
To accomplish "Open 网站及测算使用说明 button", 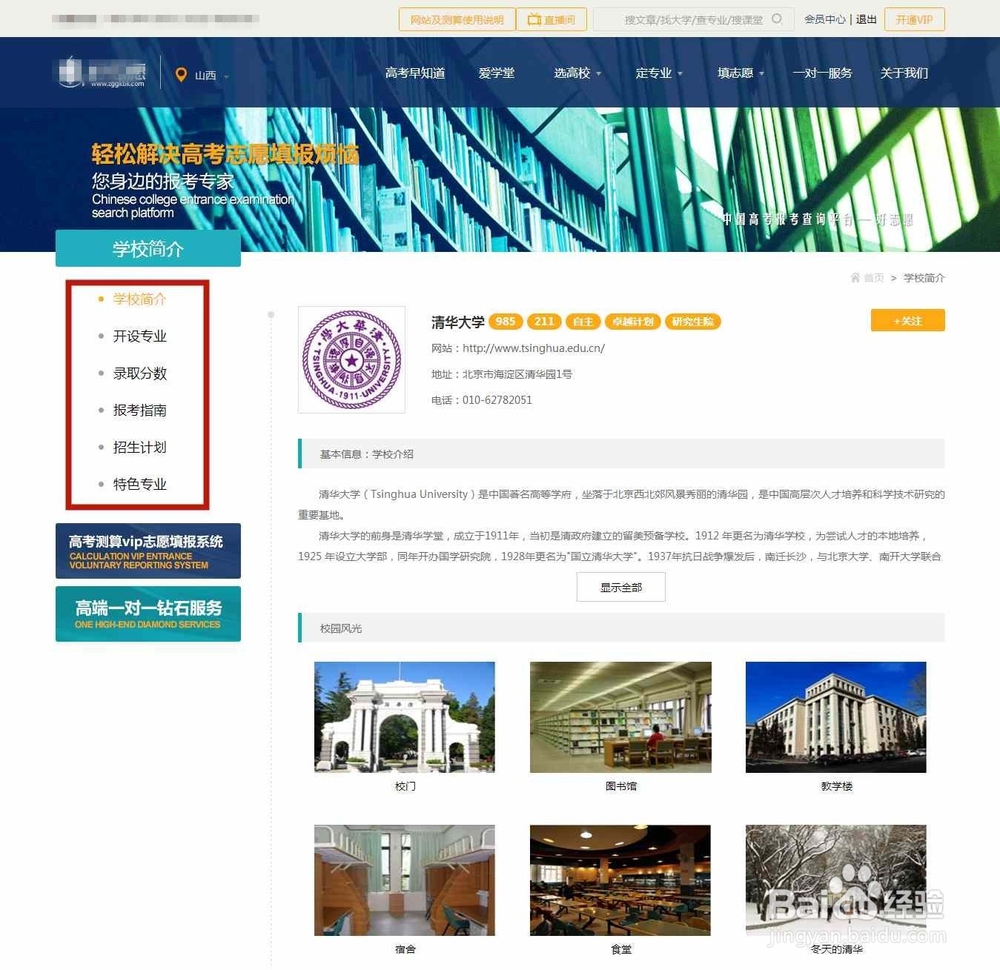I will [x=457, y=19].
